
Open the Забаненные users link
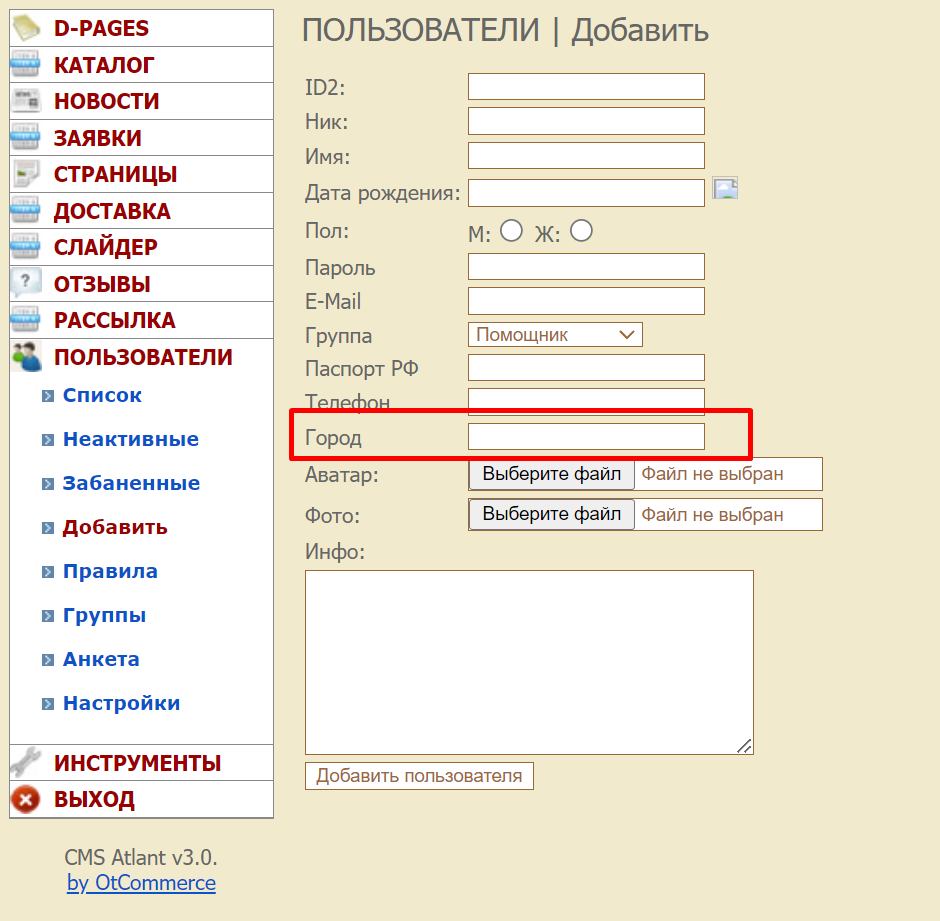pyautogui.click(x=131, y=483)
